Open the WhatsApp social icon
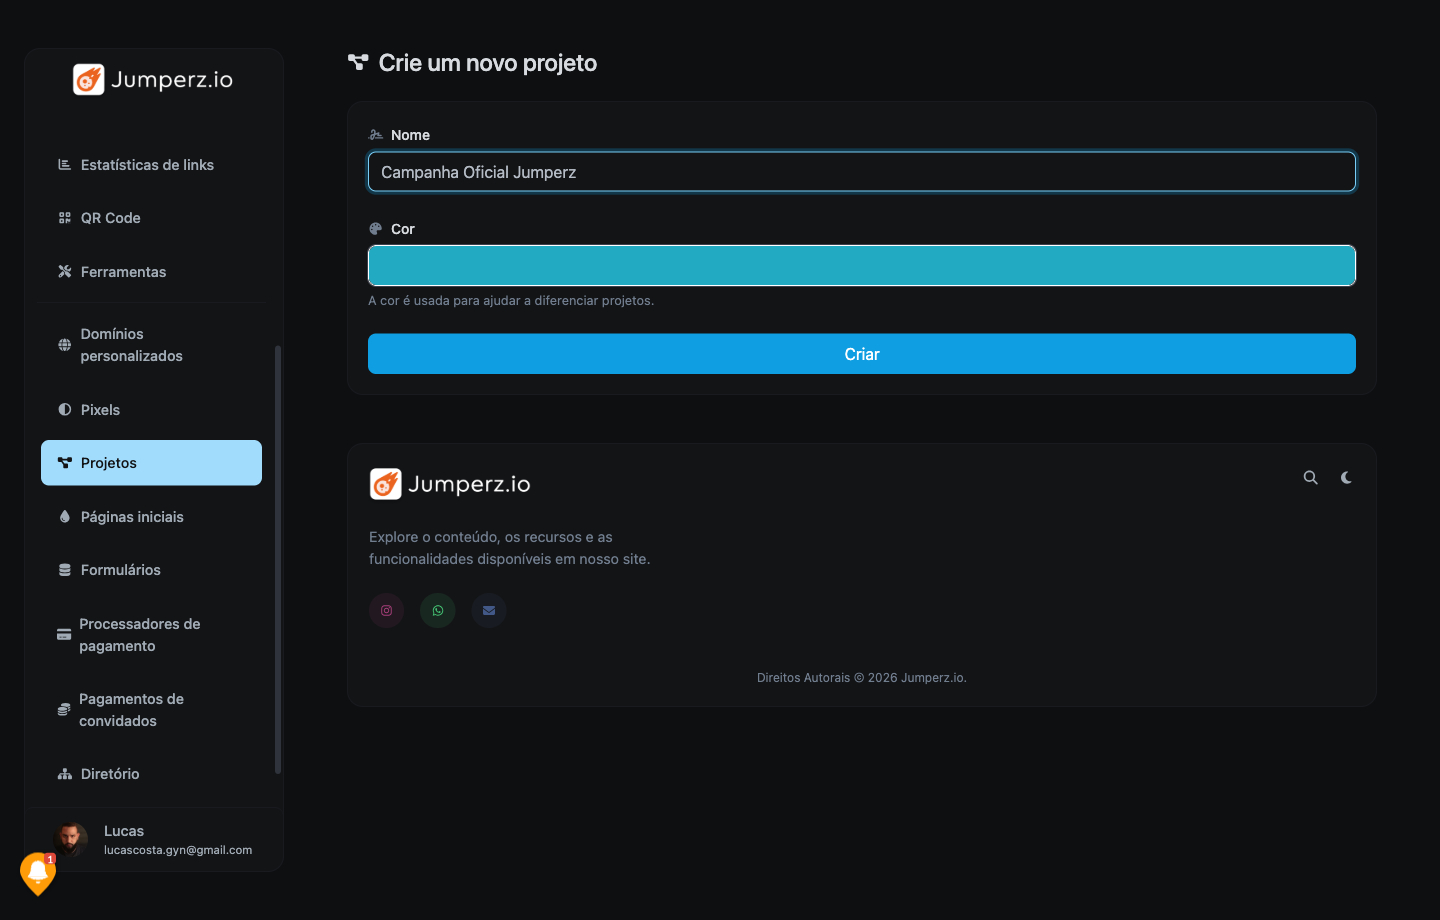1440x920 pixels. [437, 610]
